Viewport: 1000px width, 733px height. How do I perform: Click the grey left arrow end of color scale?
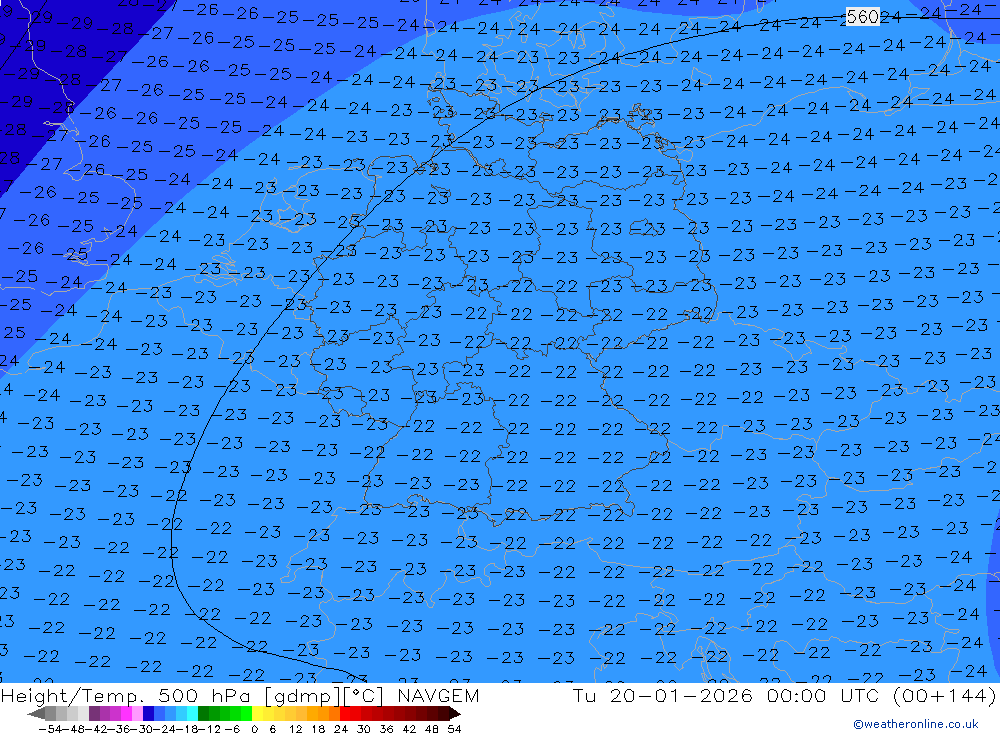click(36, 714)
